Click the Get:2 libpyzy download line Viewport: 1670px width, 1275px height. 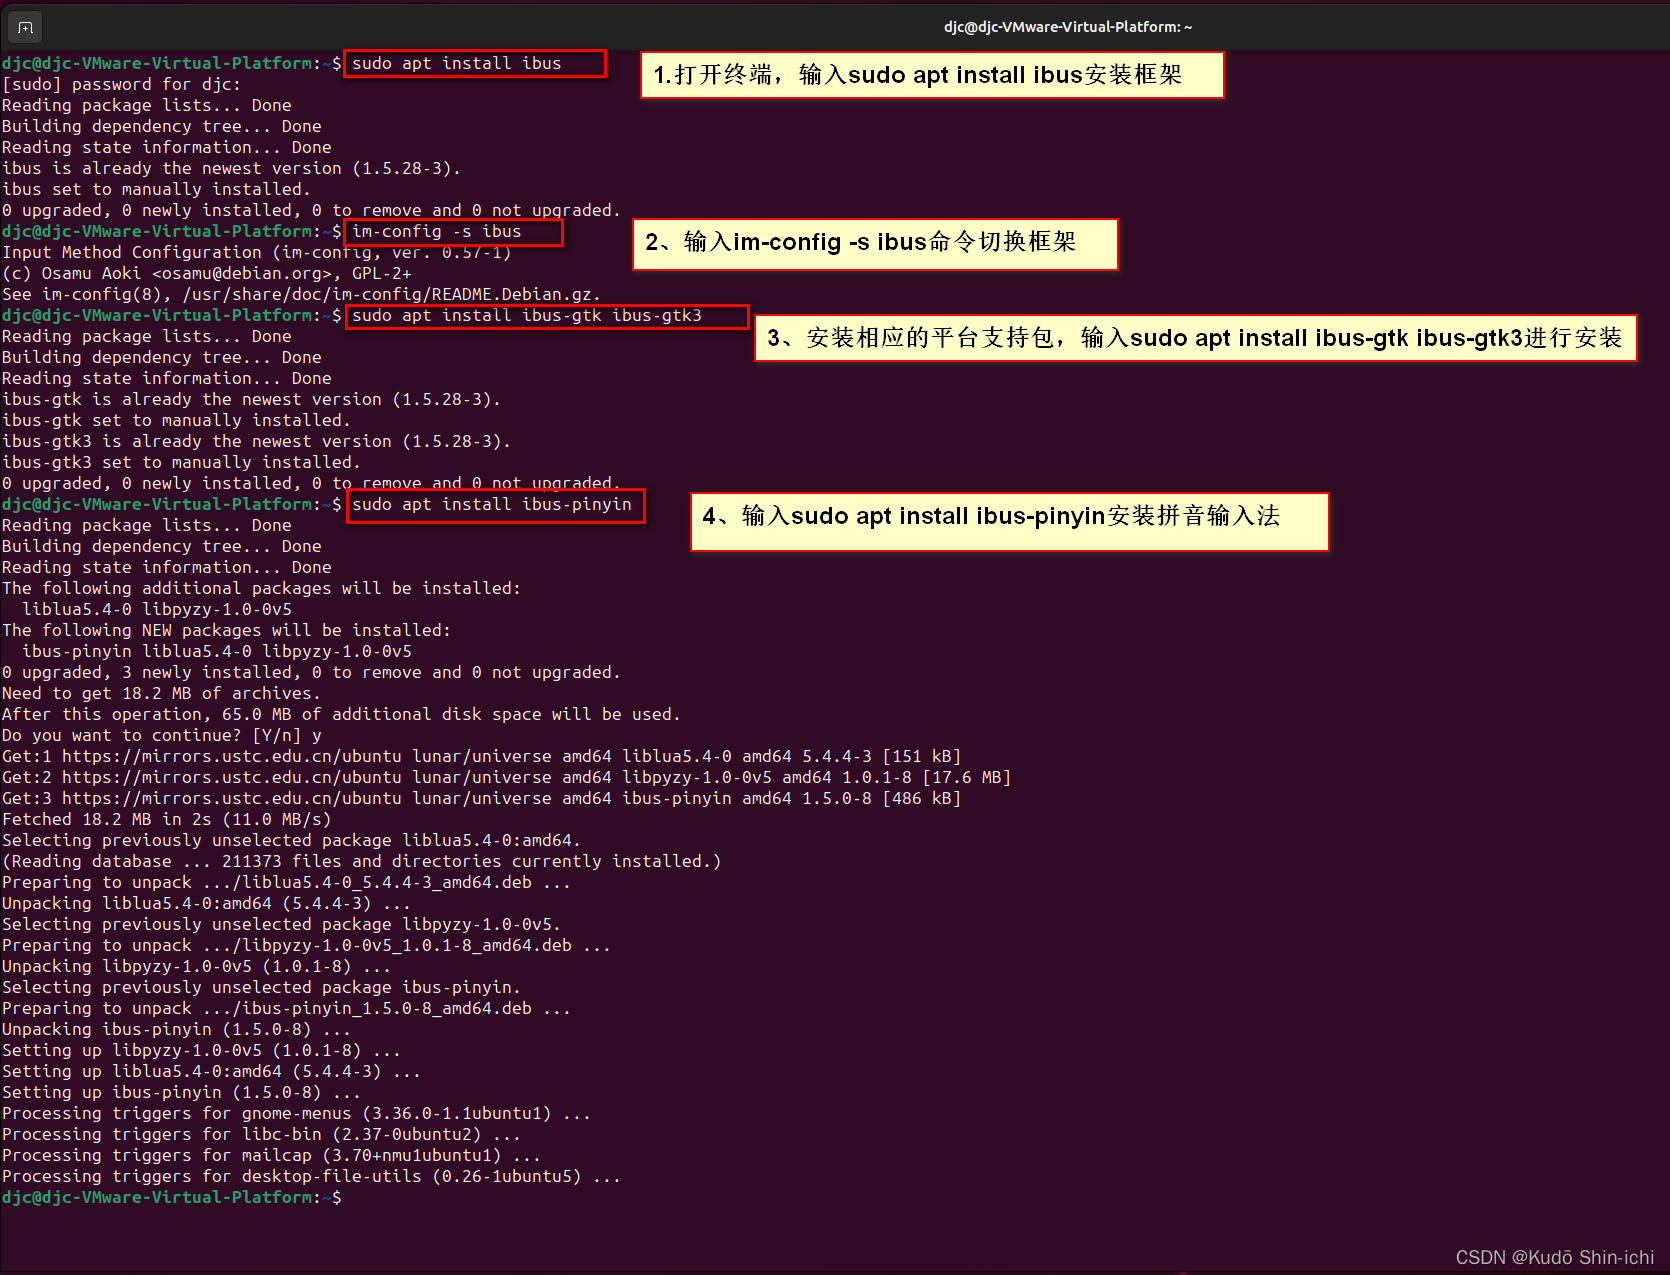506,777
